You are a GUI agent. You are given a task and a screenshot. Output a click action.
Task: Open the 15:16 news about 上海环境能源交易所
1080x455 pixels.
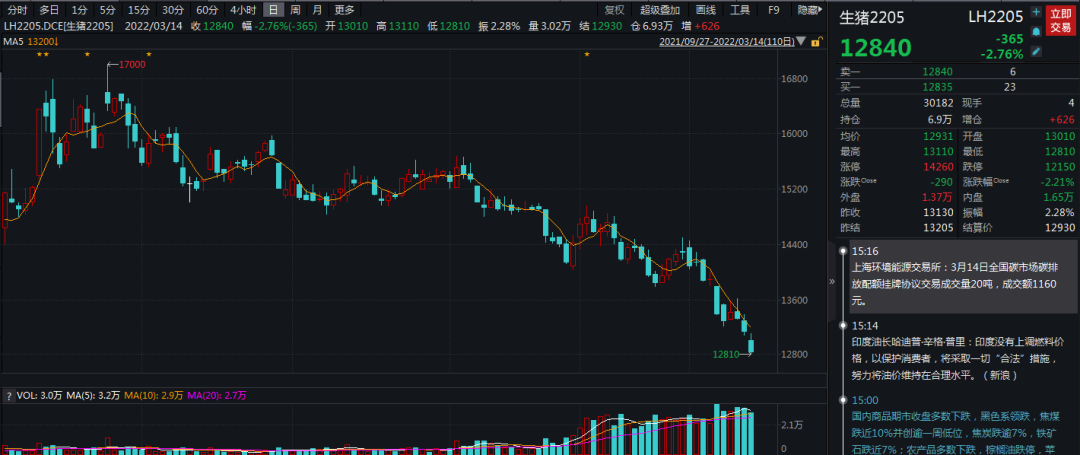[962, 276]
